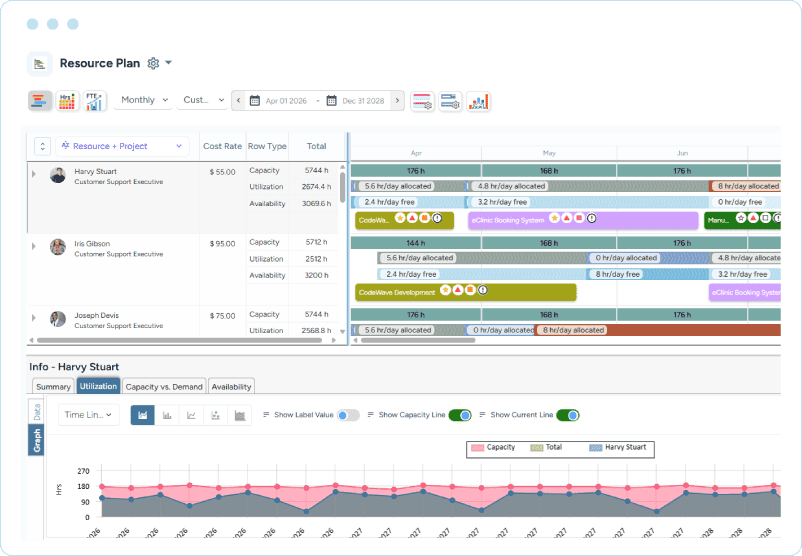The height and width of the screenshot is (556, 802).
Task: Toggle Total series in the legend
Action: pos(546,447)
